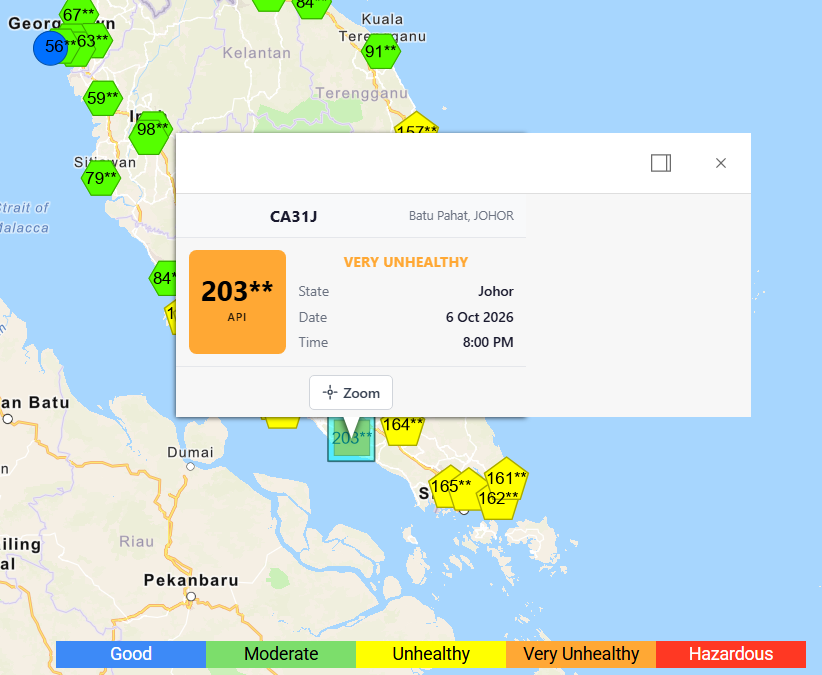Click the 165** yellow pentagon marker
The width and height of the screenshot is (822, 675).
(449, 487)
